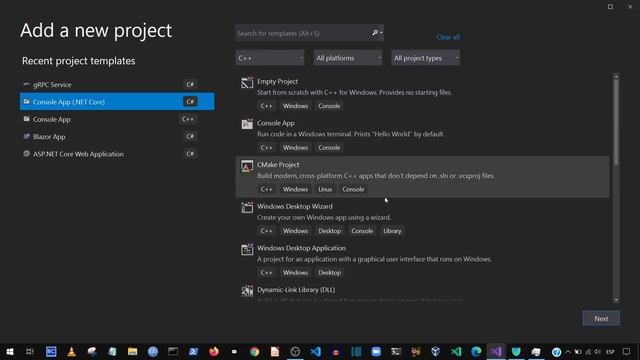Select the Empty Project template title
Viewport: 640px width, 360px height.
pos(277,81)
